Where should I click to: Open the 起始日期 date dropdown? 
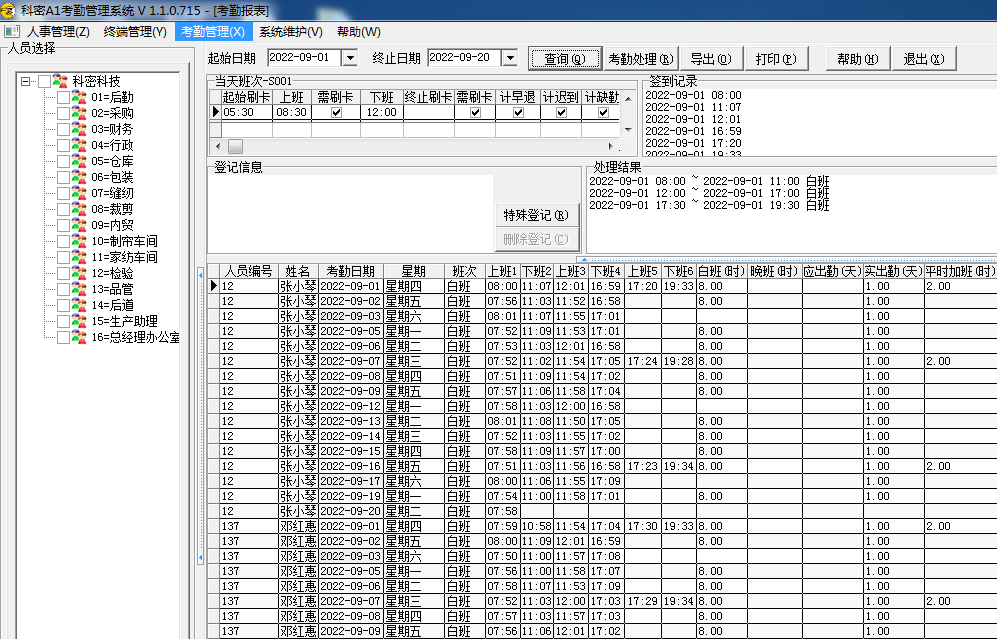coord(350,58)
